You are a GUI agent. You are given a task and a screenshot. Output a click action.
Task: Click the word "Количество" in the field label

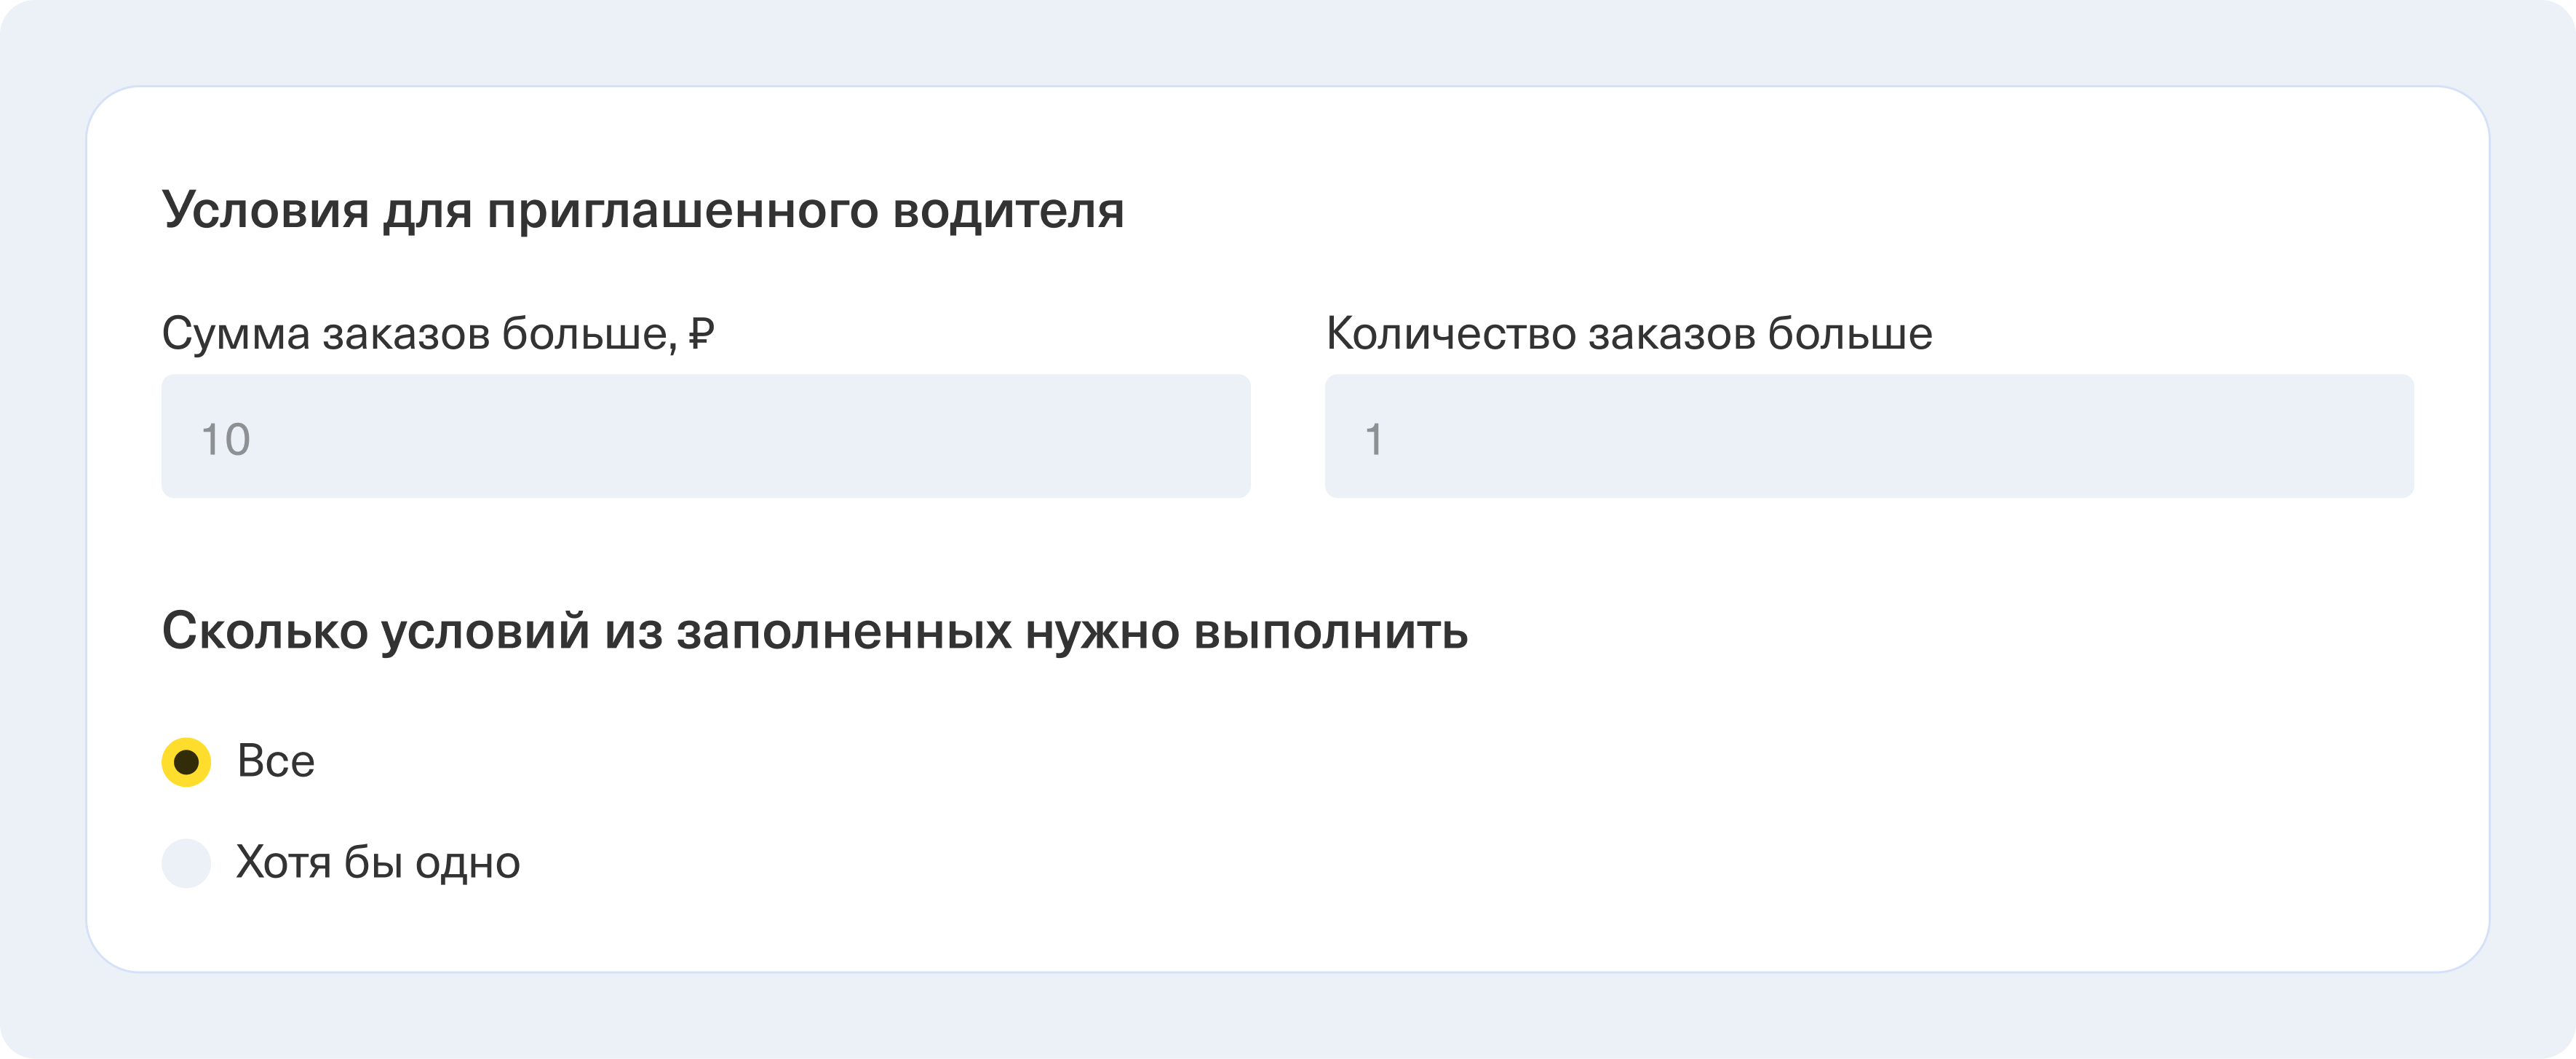1450,334
